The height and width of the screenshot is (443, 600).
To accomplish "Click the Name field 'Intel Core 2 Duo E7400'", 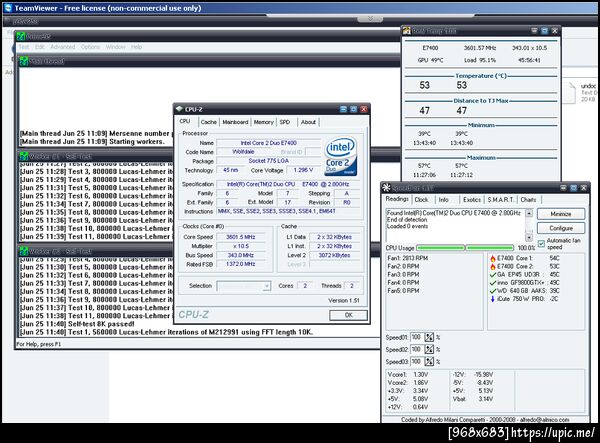I will click(x=269, y=143).
